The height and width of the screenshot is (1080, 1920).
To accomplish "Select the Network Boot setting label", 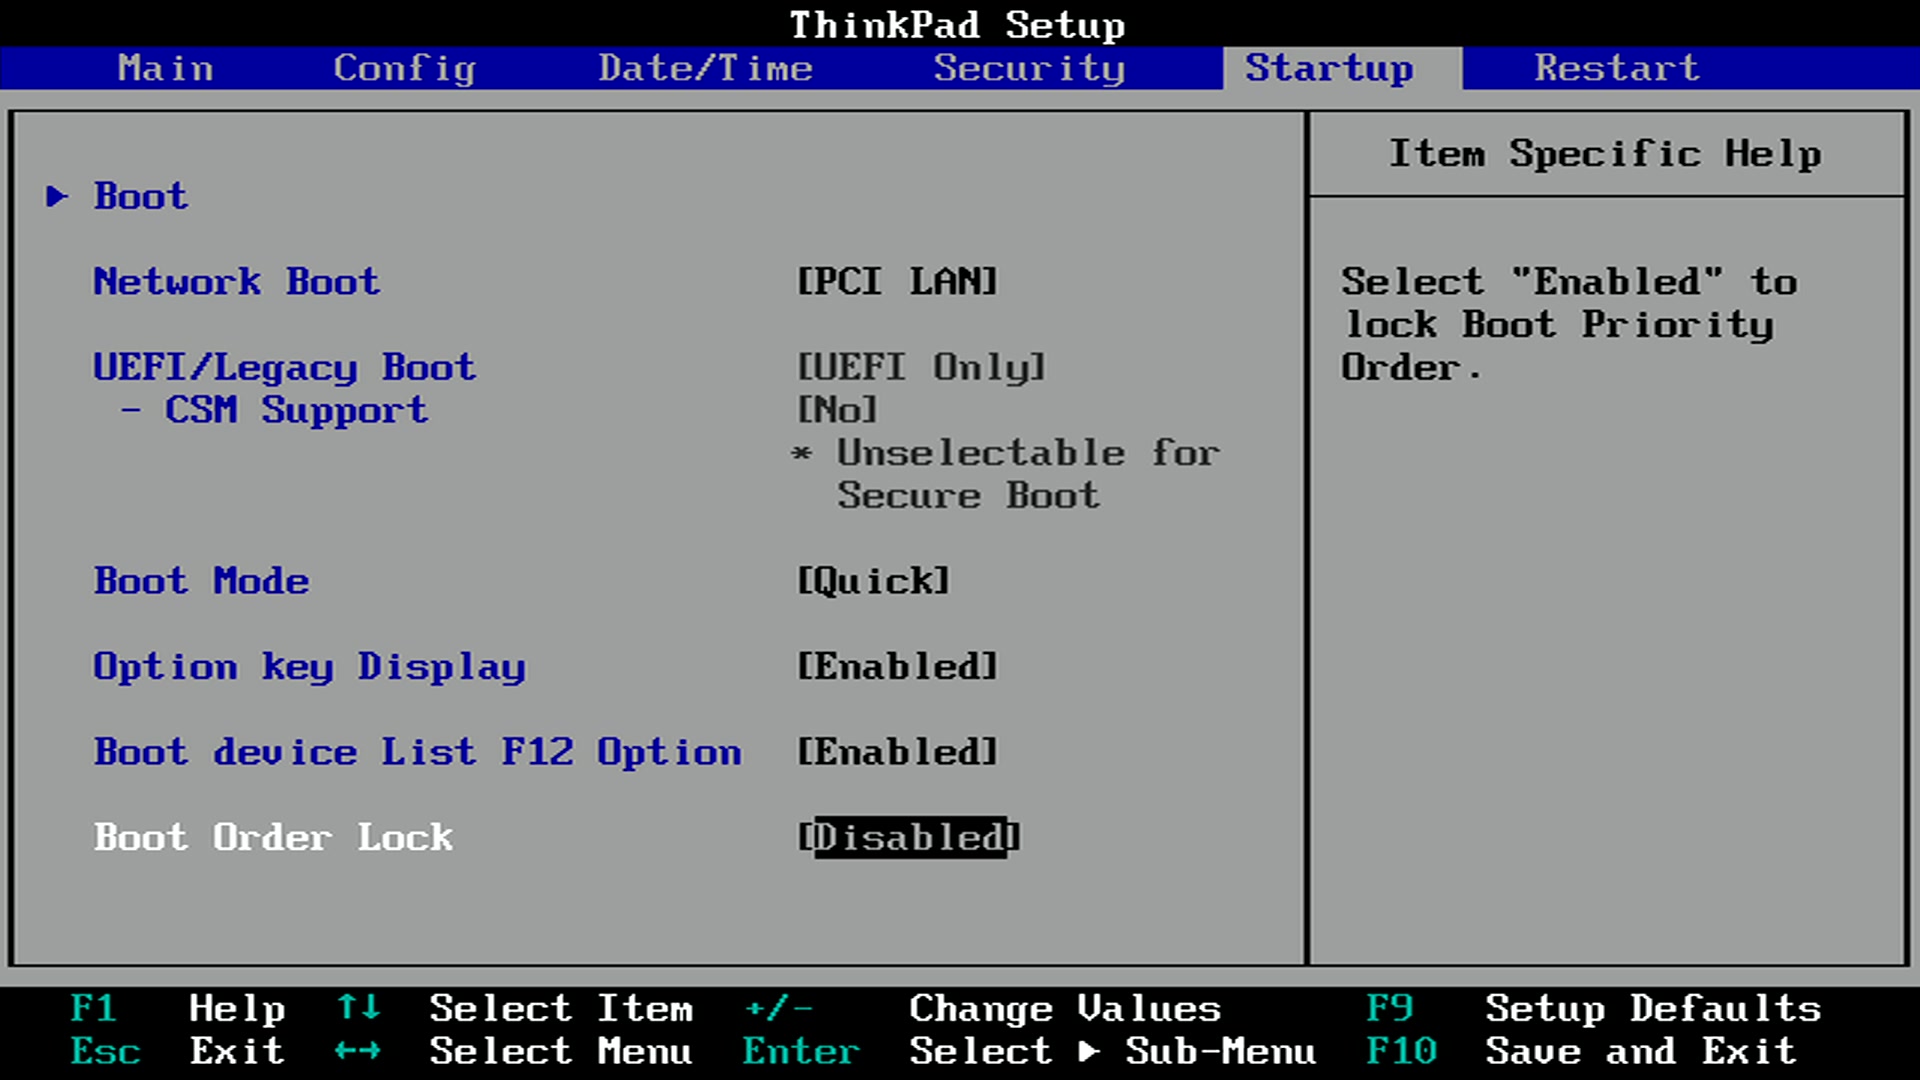I will (x=237, y=281).
